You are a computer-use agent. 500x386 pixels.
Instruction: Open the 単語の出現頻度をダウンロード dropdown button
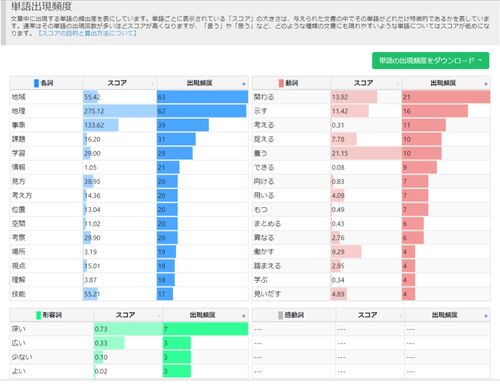[430, 61]
